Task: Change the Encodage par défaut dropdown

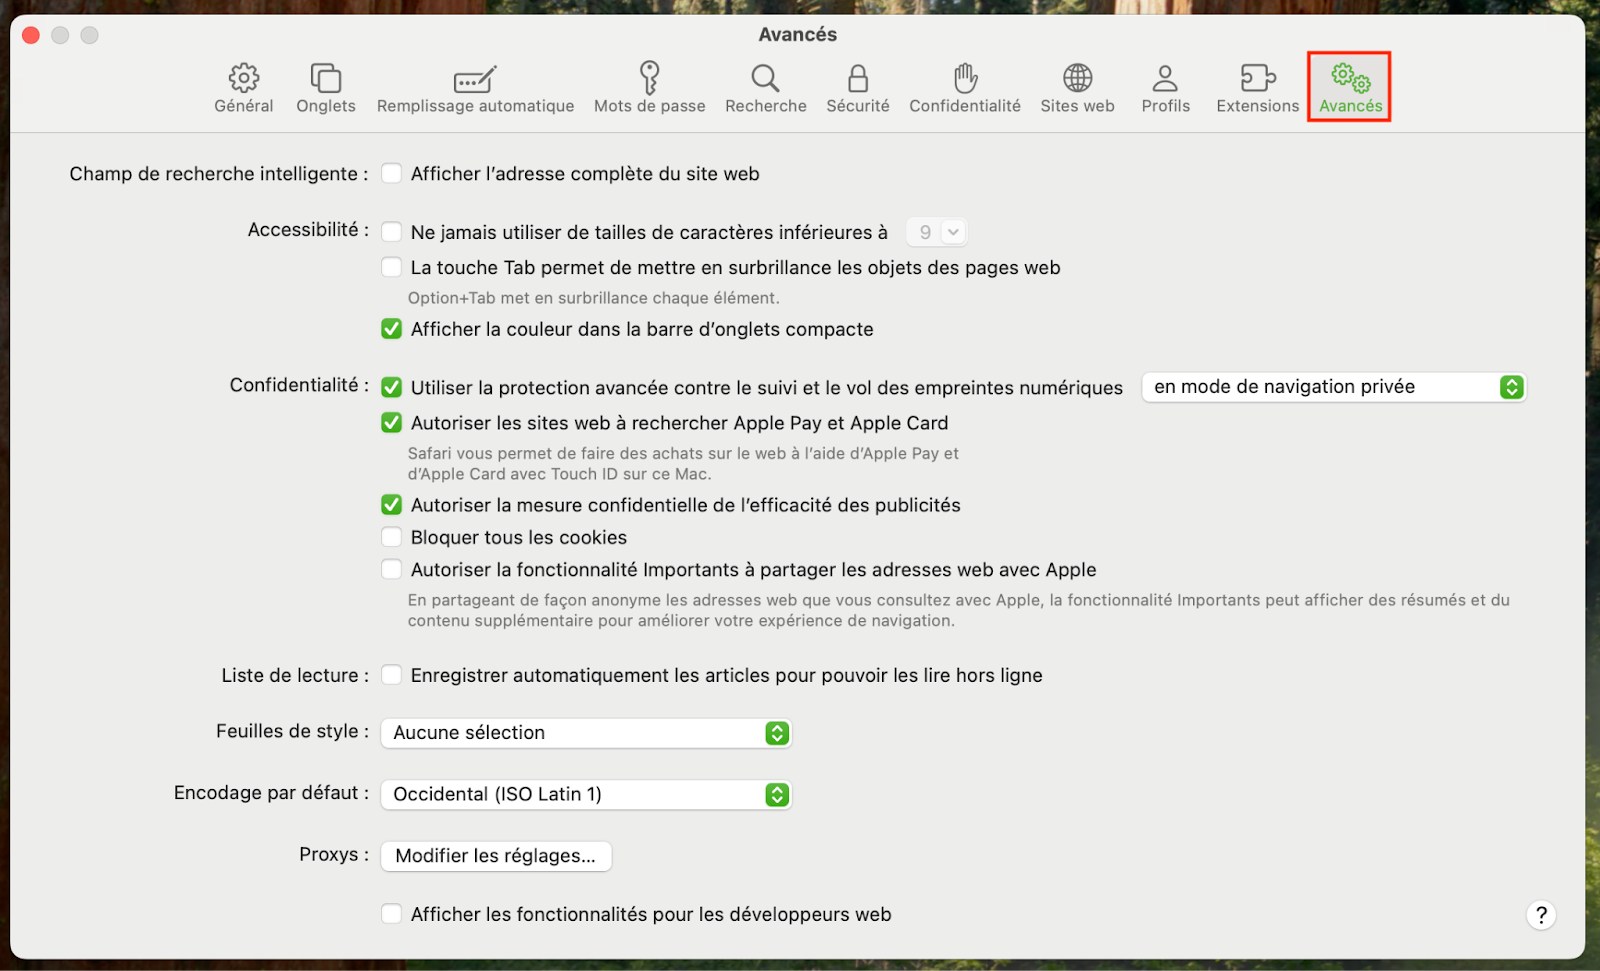Action: 585,794
